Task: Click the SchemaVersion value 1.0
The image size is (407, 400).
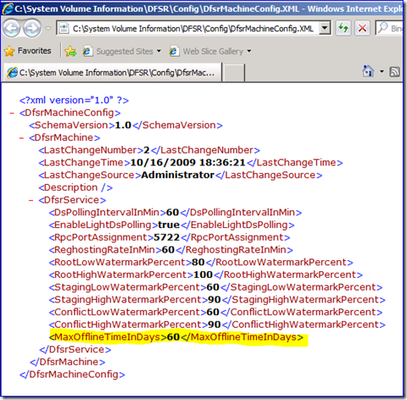Action: [123, 125]
